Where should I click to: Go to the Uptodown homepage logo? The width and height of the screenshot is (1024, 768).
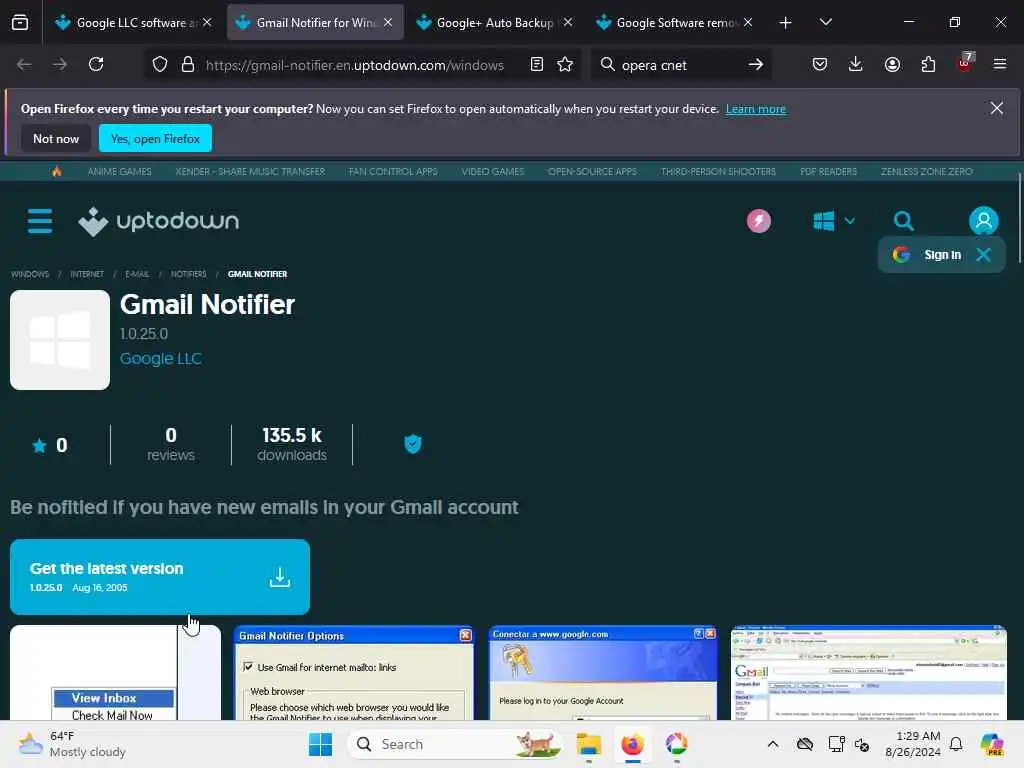[159, 221]
